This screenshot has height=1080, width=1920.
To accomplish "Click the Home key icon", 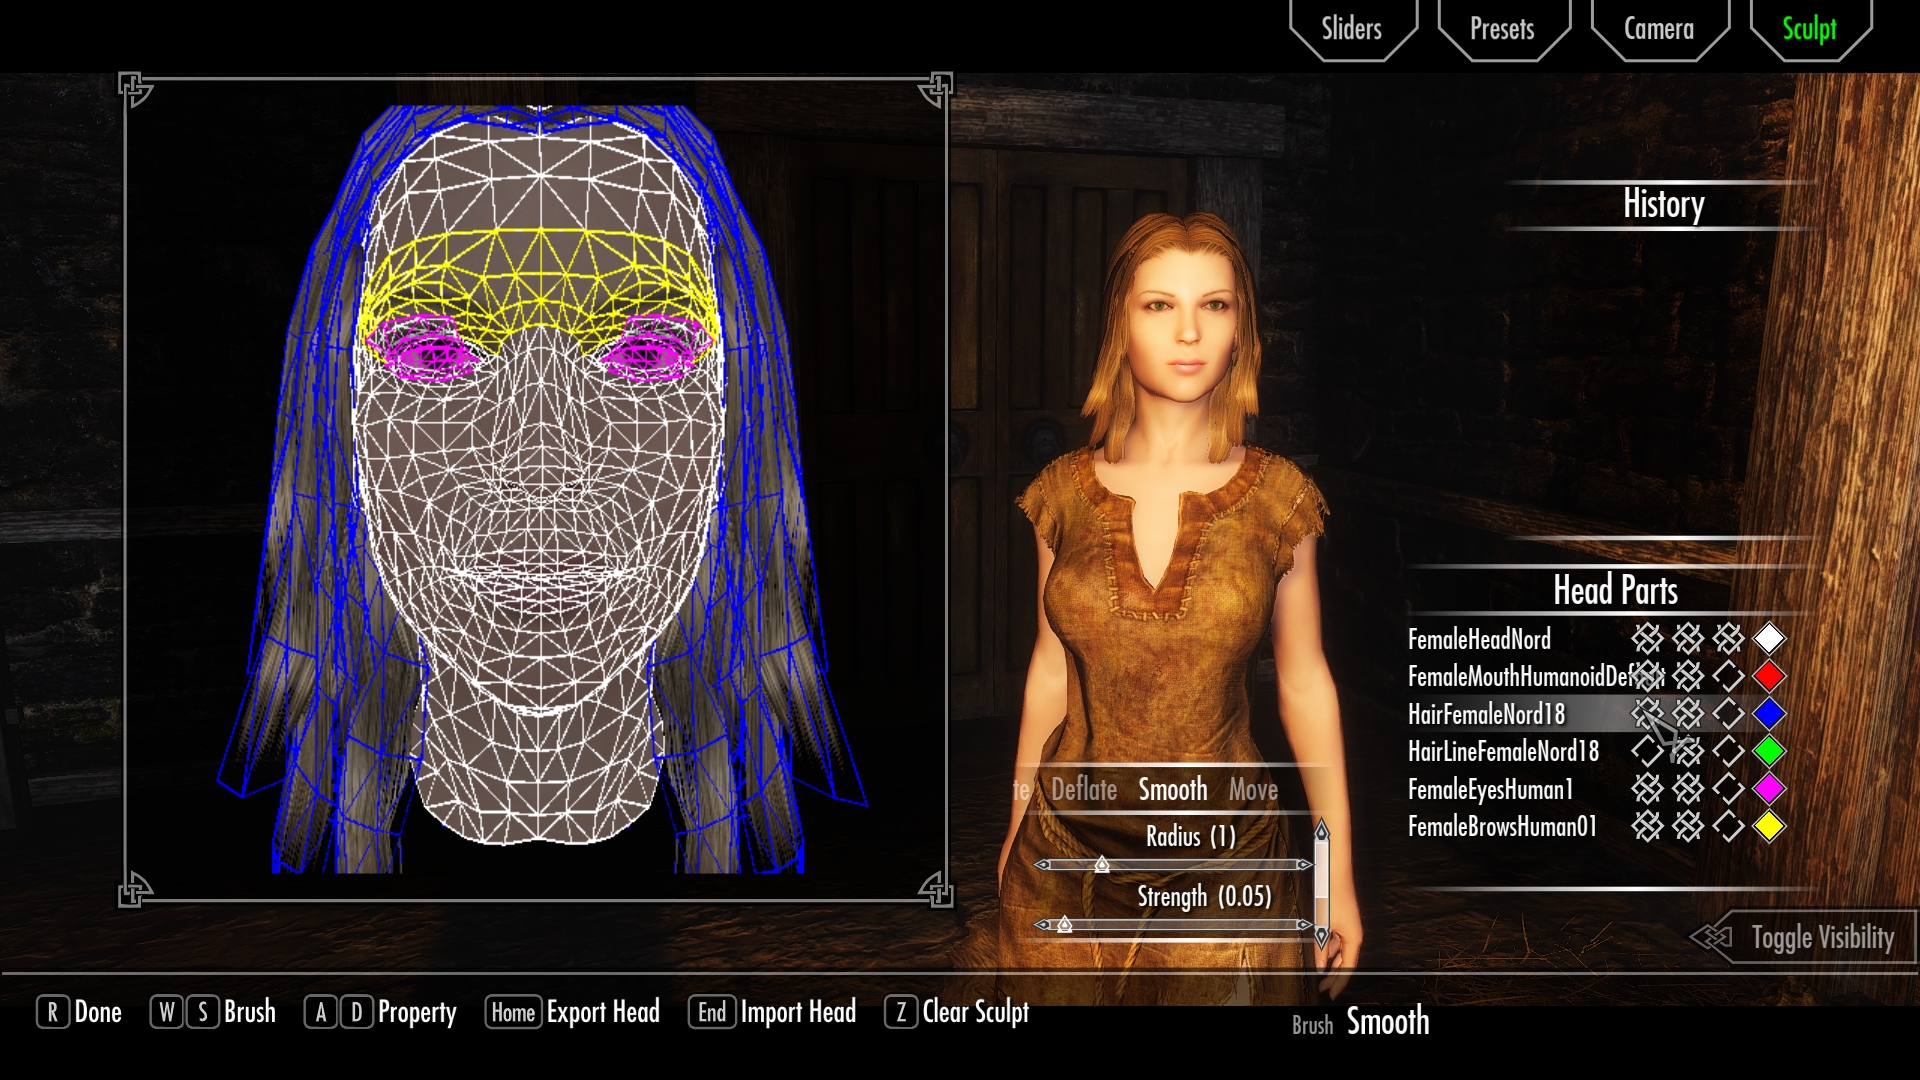I will (513, 1012).
